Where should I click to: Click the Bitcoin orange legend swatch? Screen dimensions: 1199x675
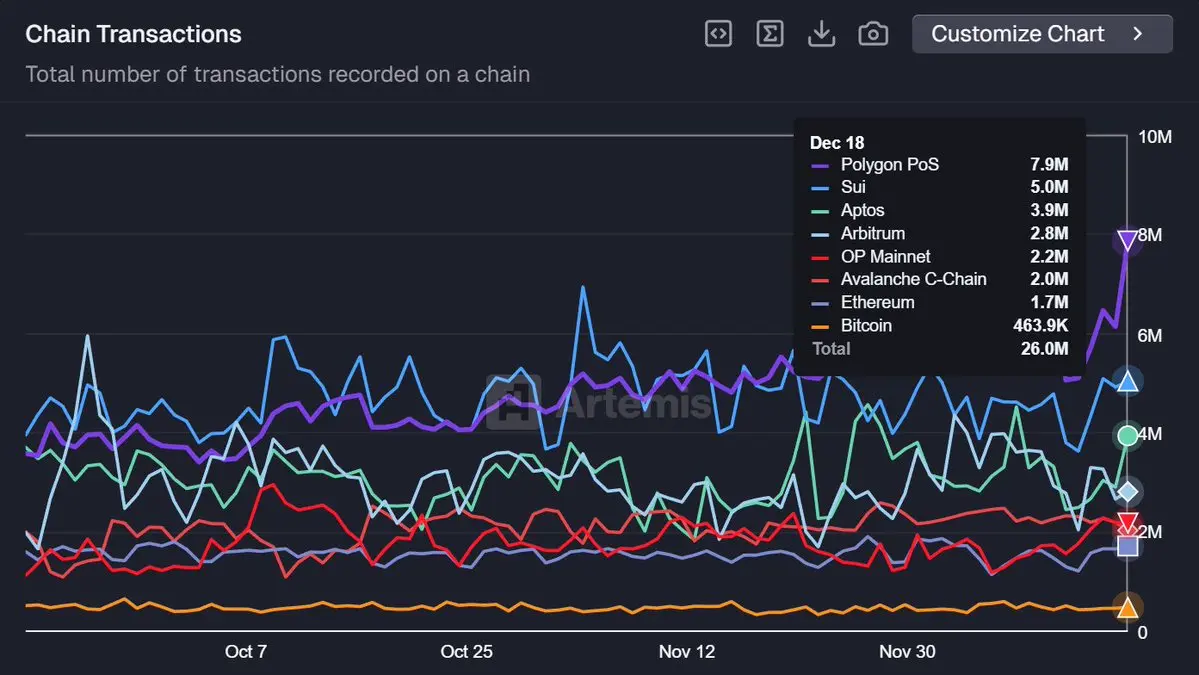click(820, 326)
